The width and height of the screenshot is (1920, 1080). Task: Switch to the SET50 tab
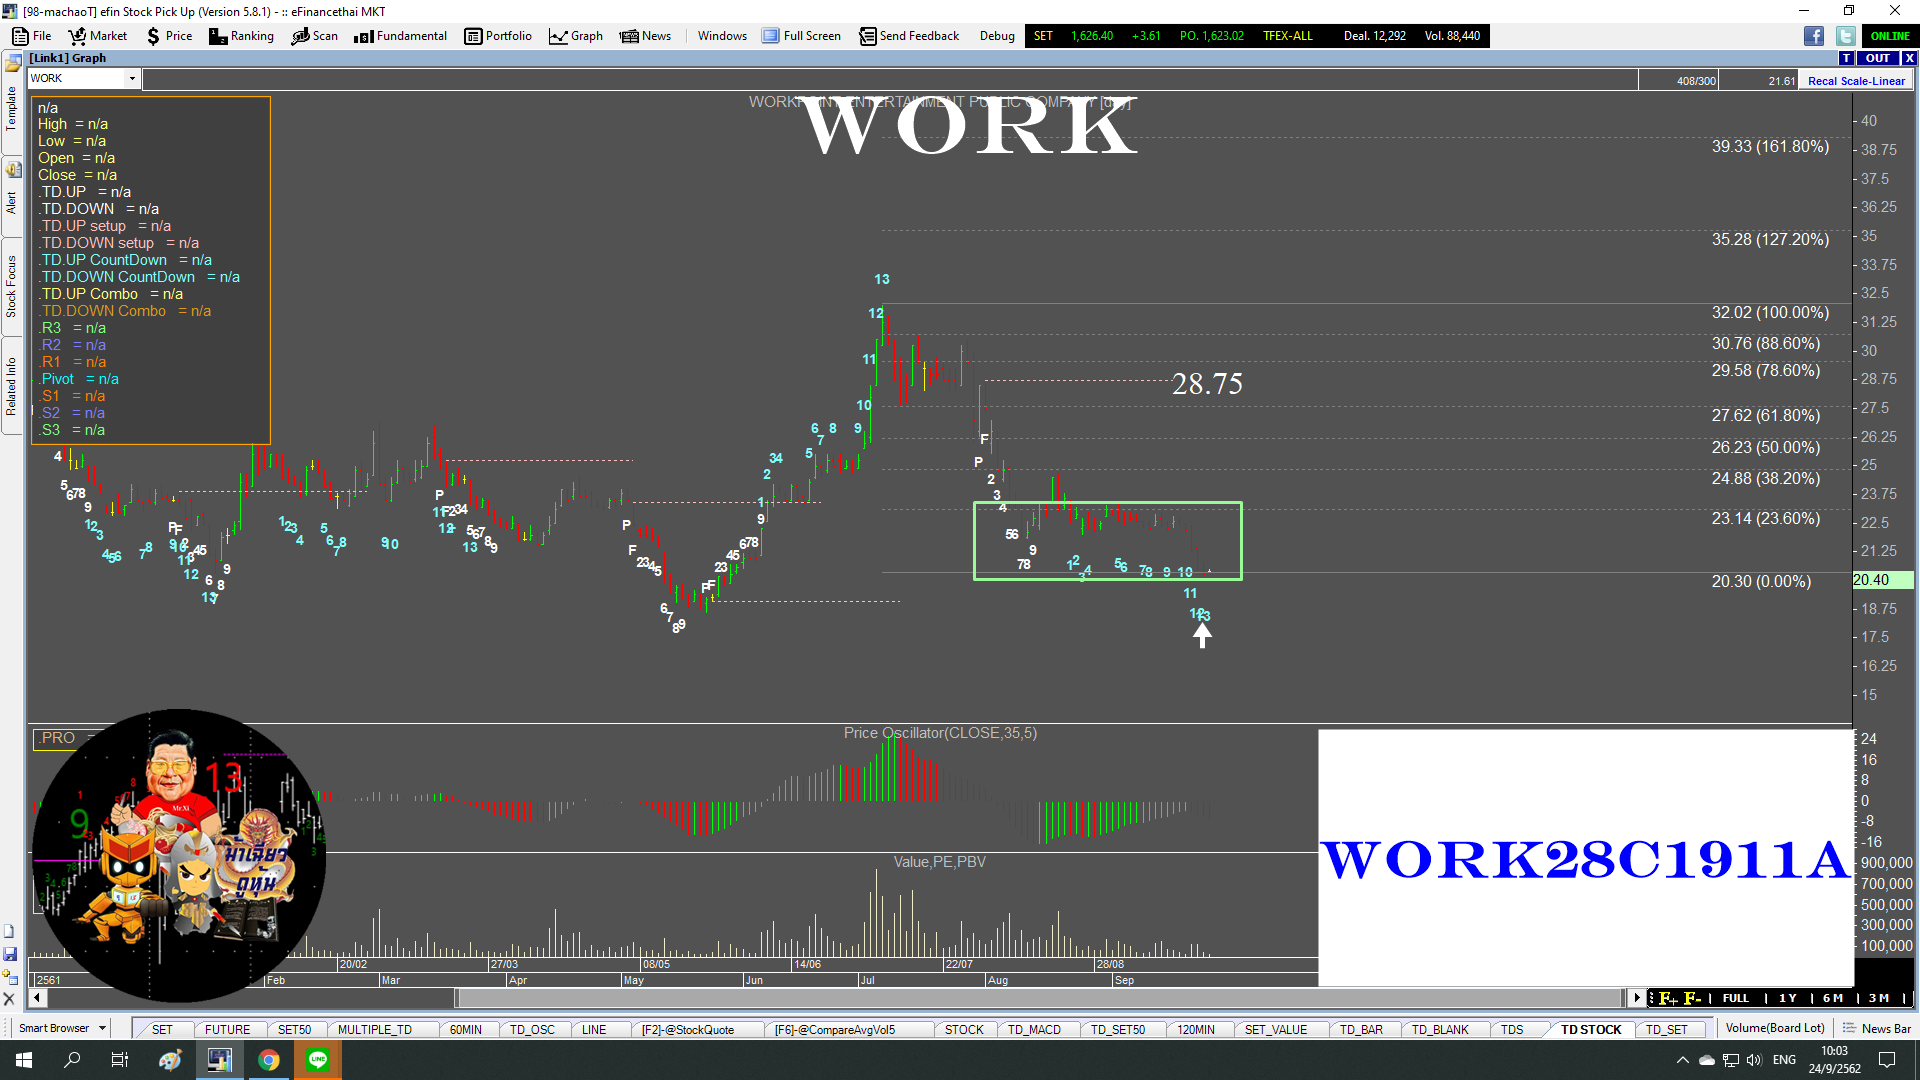click(x=294, y=1029)
